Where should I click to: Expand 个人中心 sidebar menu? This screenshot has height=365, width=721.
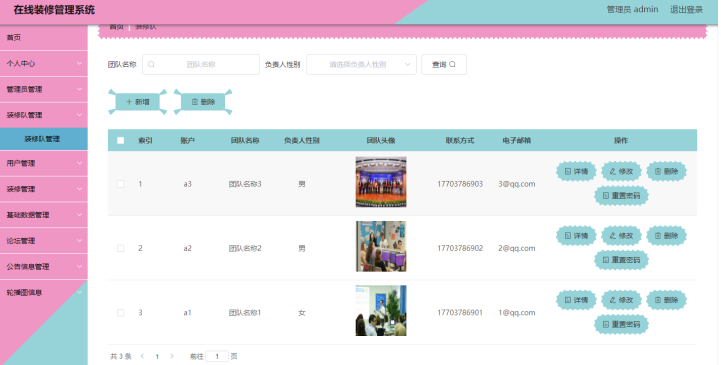[44, 63]
